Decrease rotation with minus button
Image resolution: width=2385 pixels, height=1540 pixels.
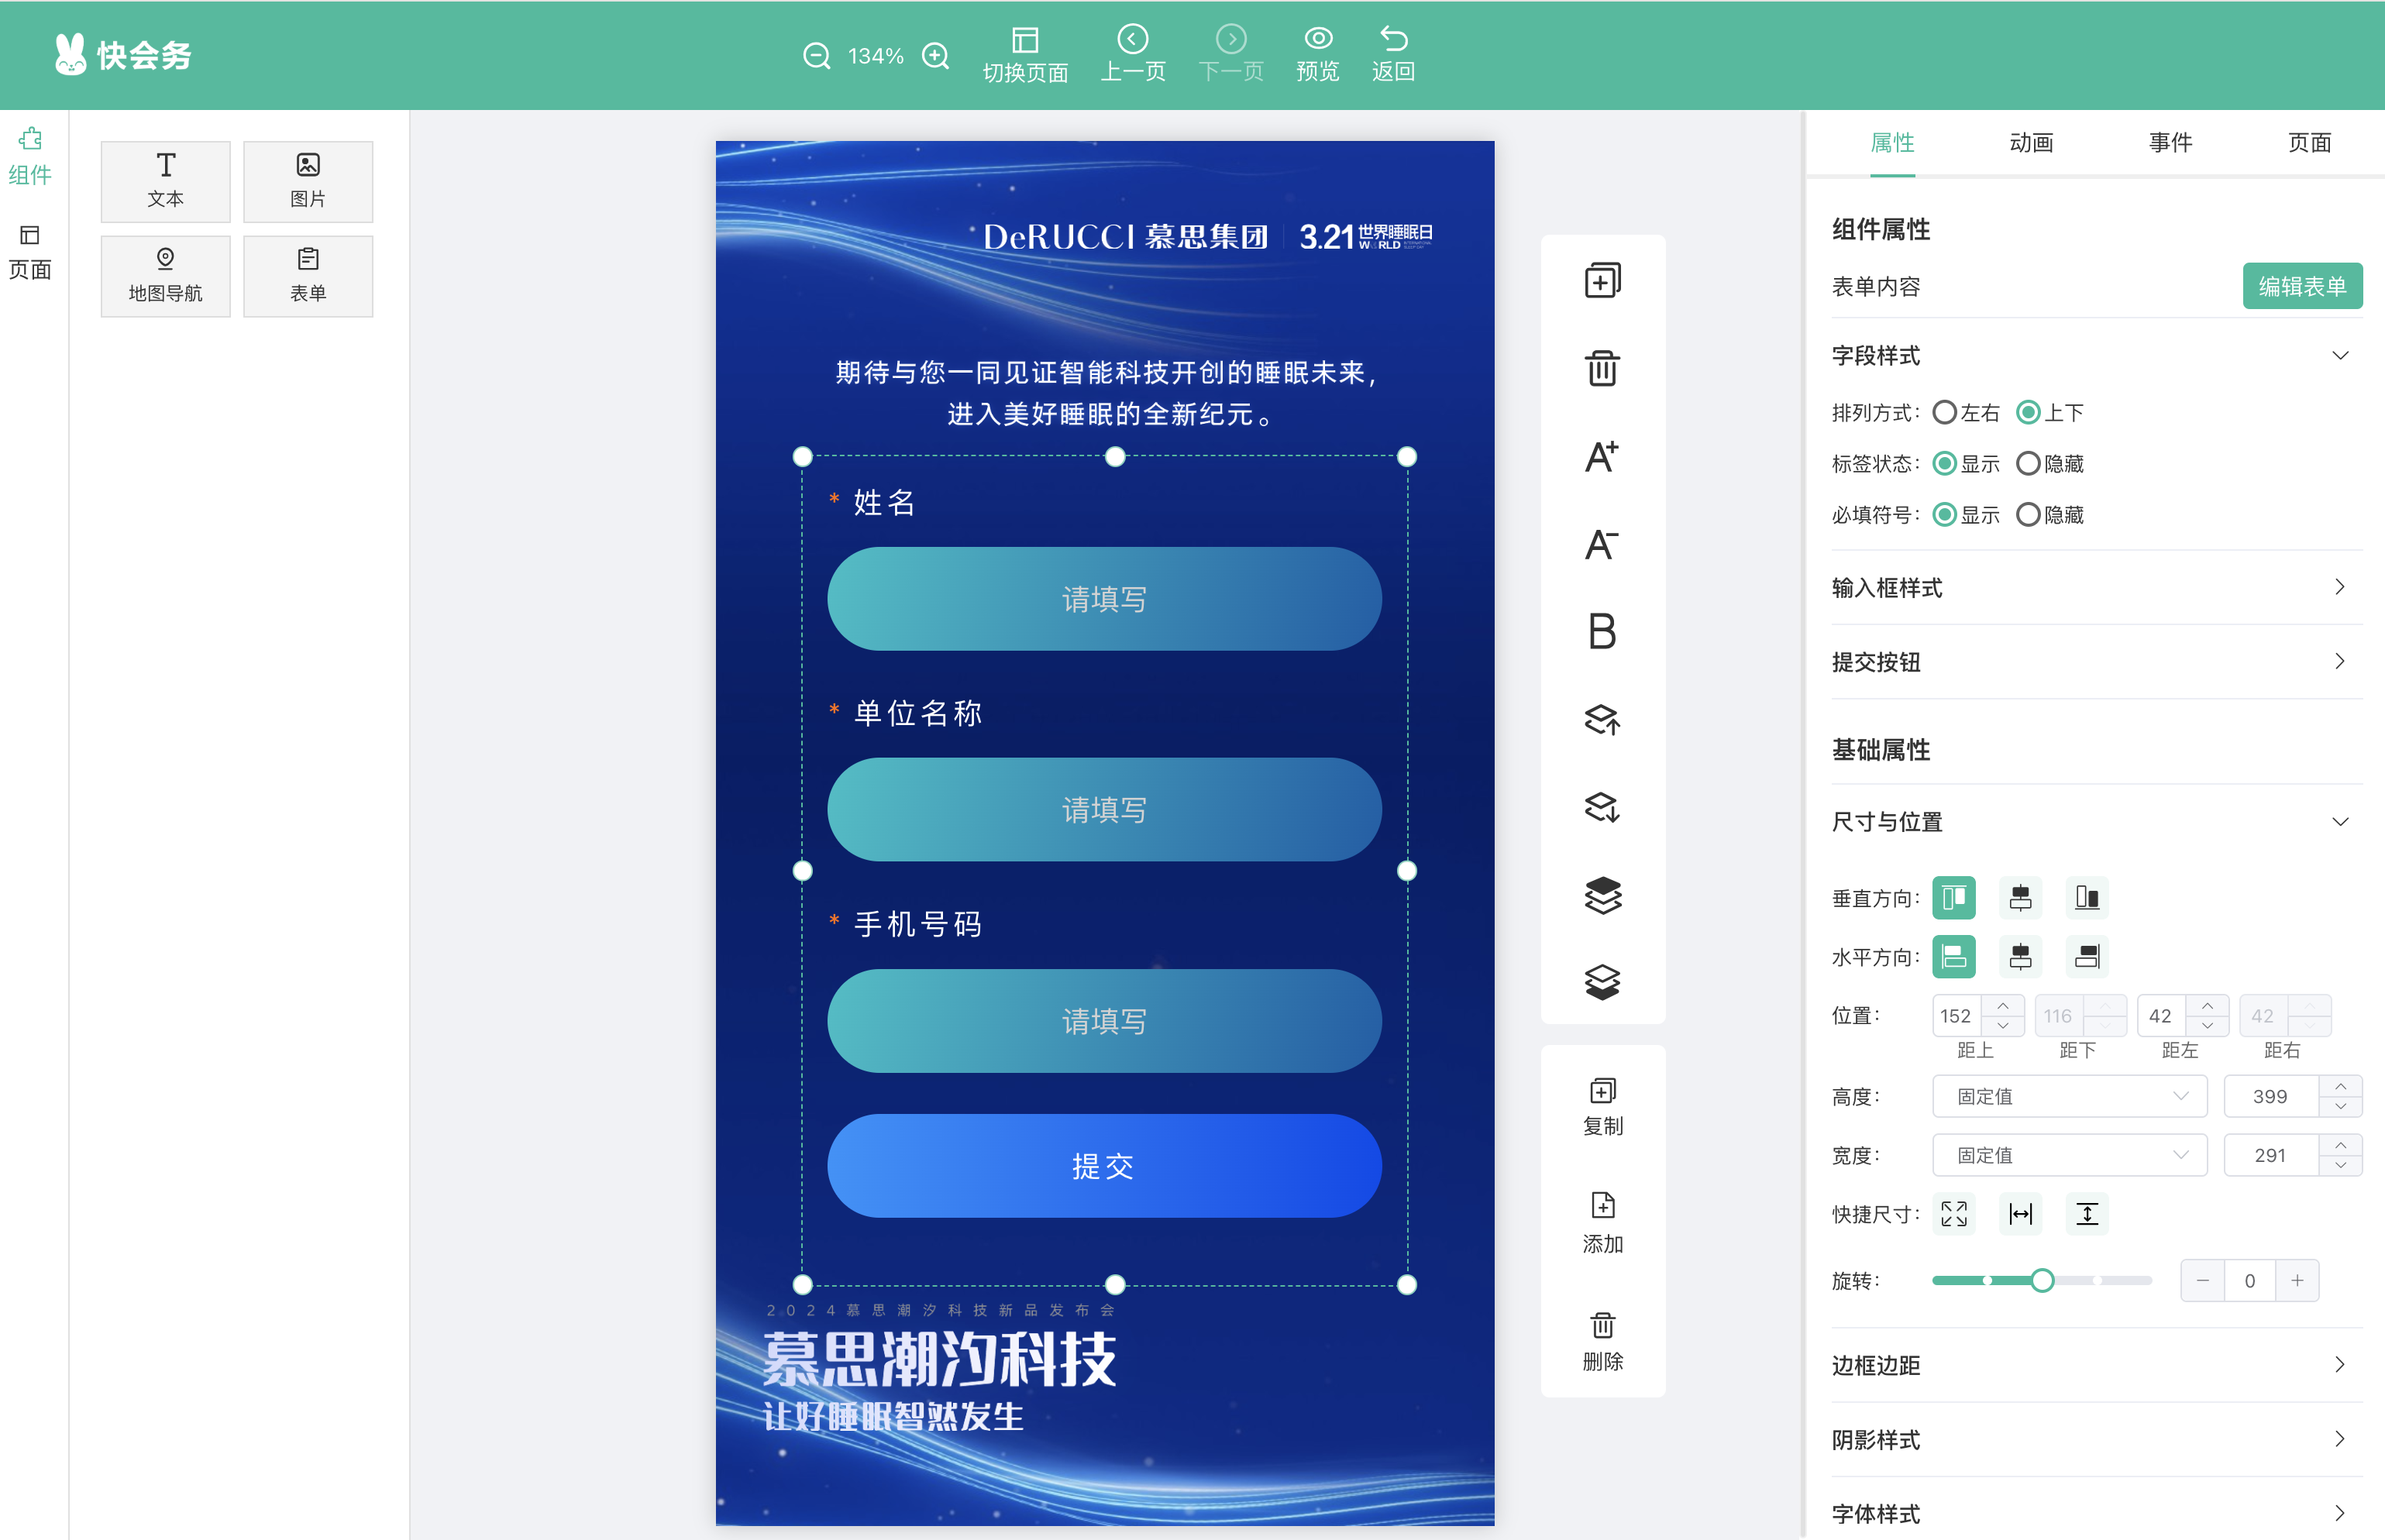[2202, 1280]
